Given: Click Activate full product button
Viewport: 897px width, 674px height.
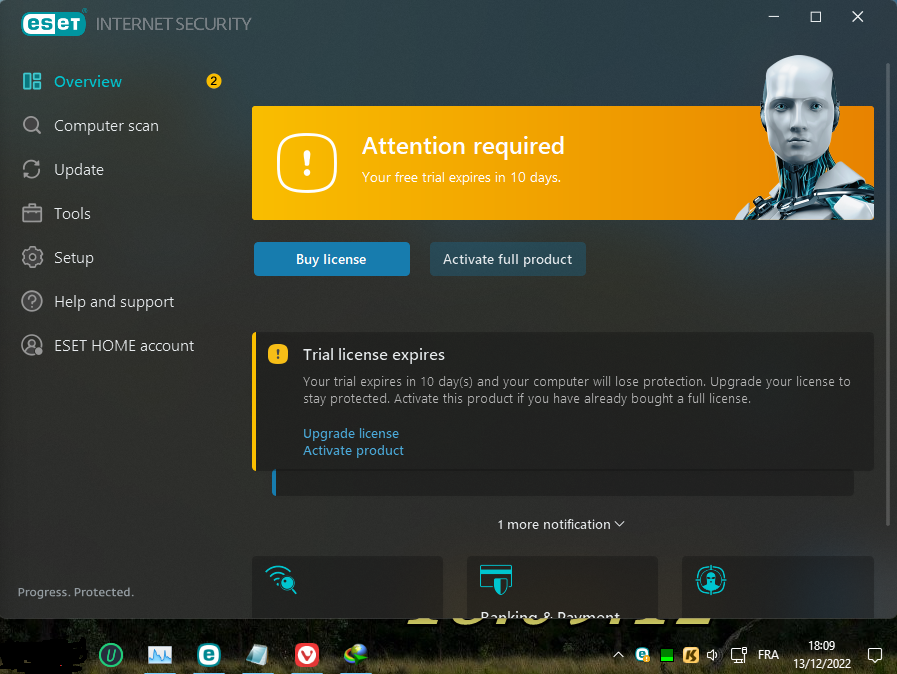Looking at the screenshot, I should coord(508,259).
